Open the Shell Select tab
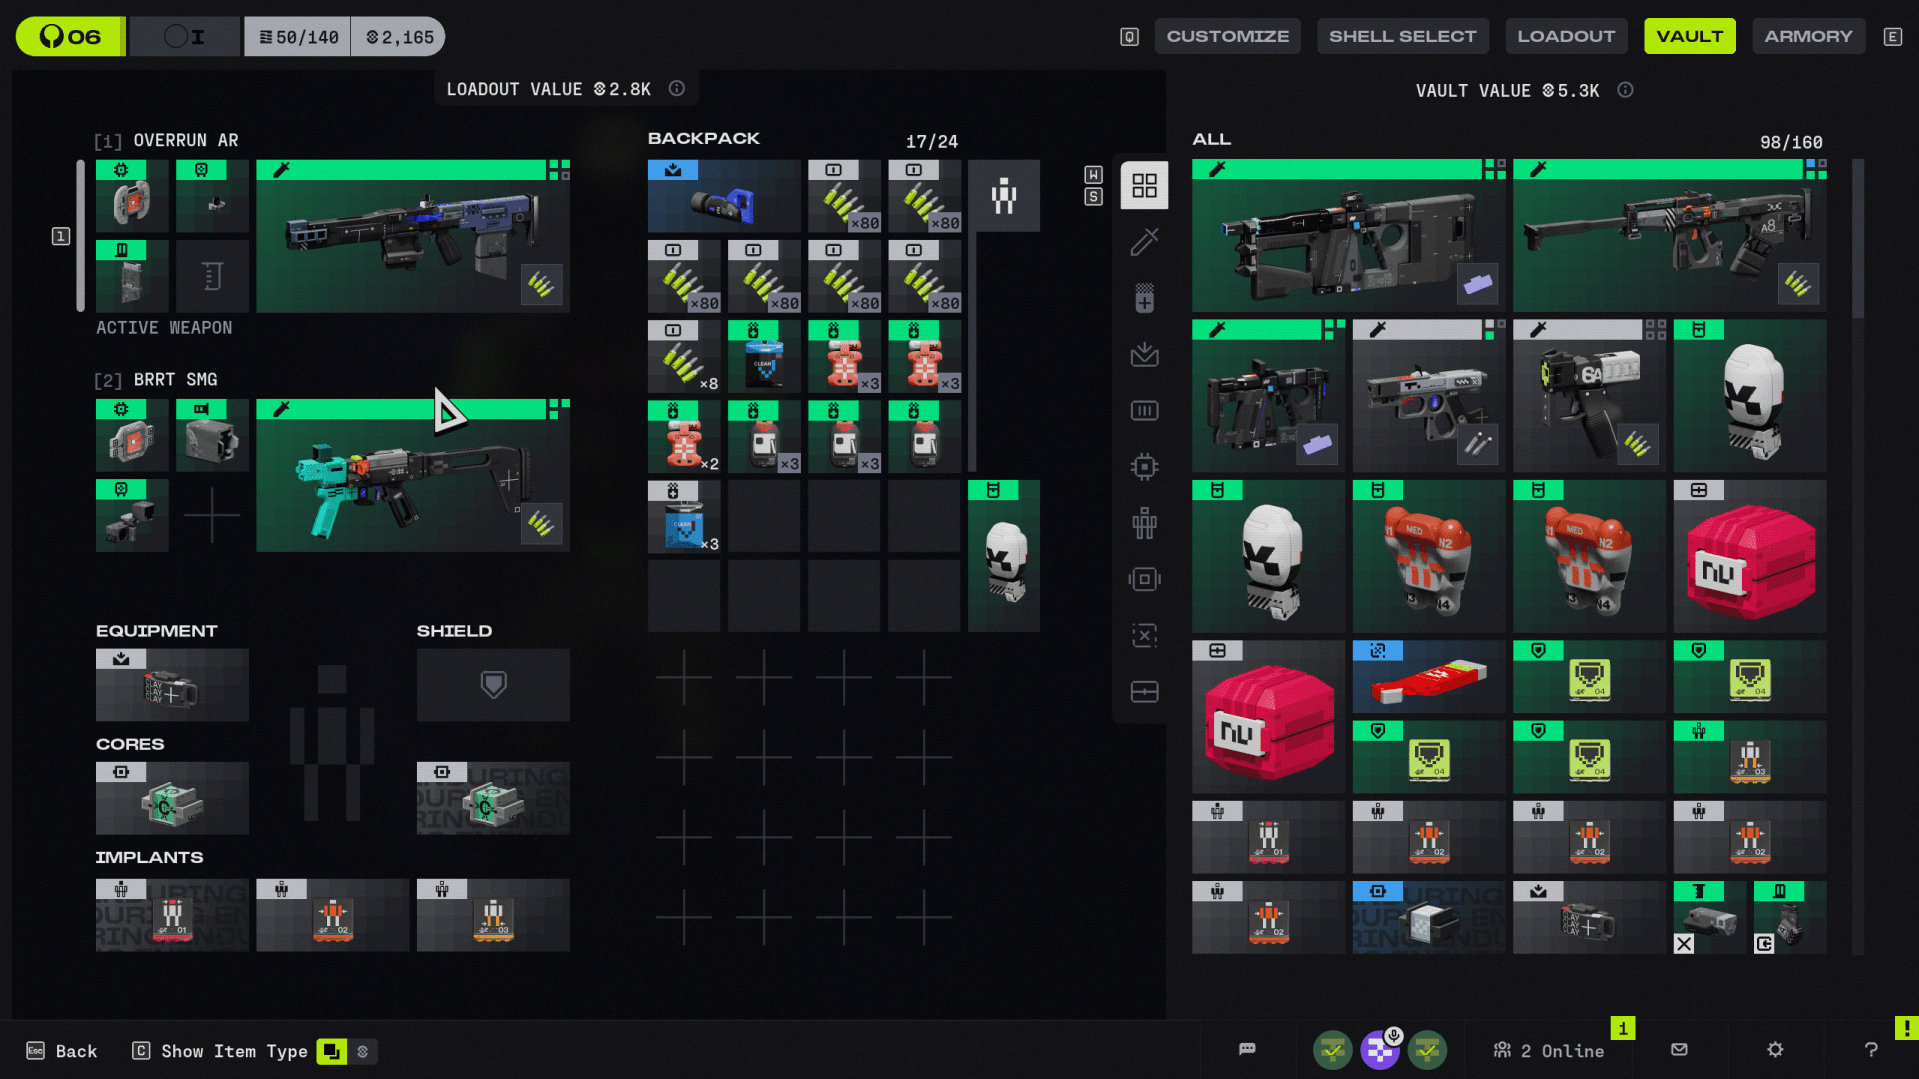Viewport: 1919px width, 1079px height. 1401,36
